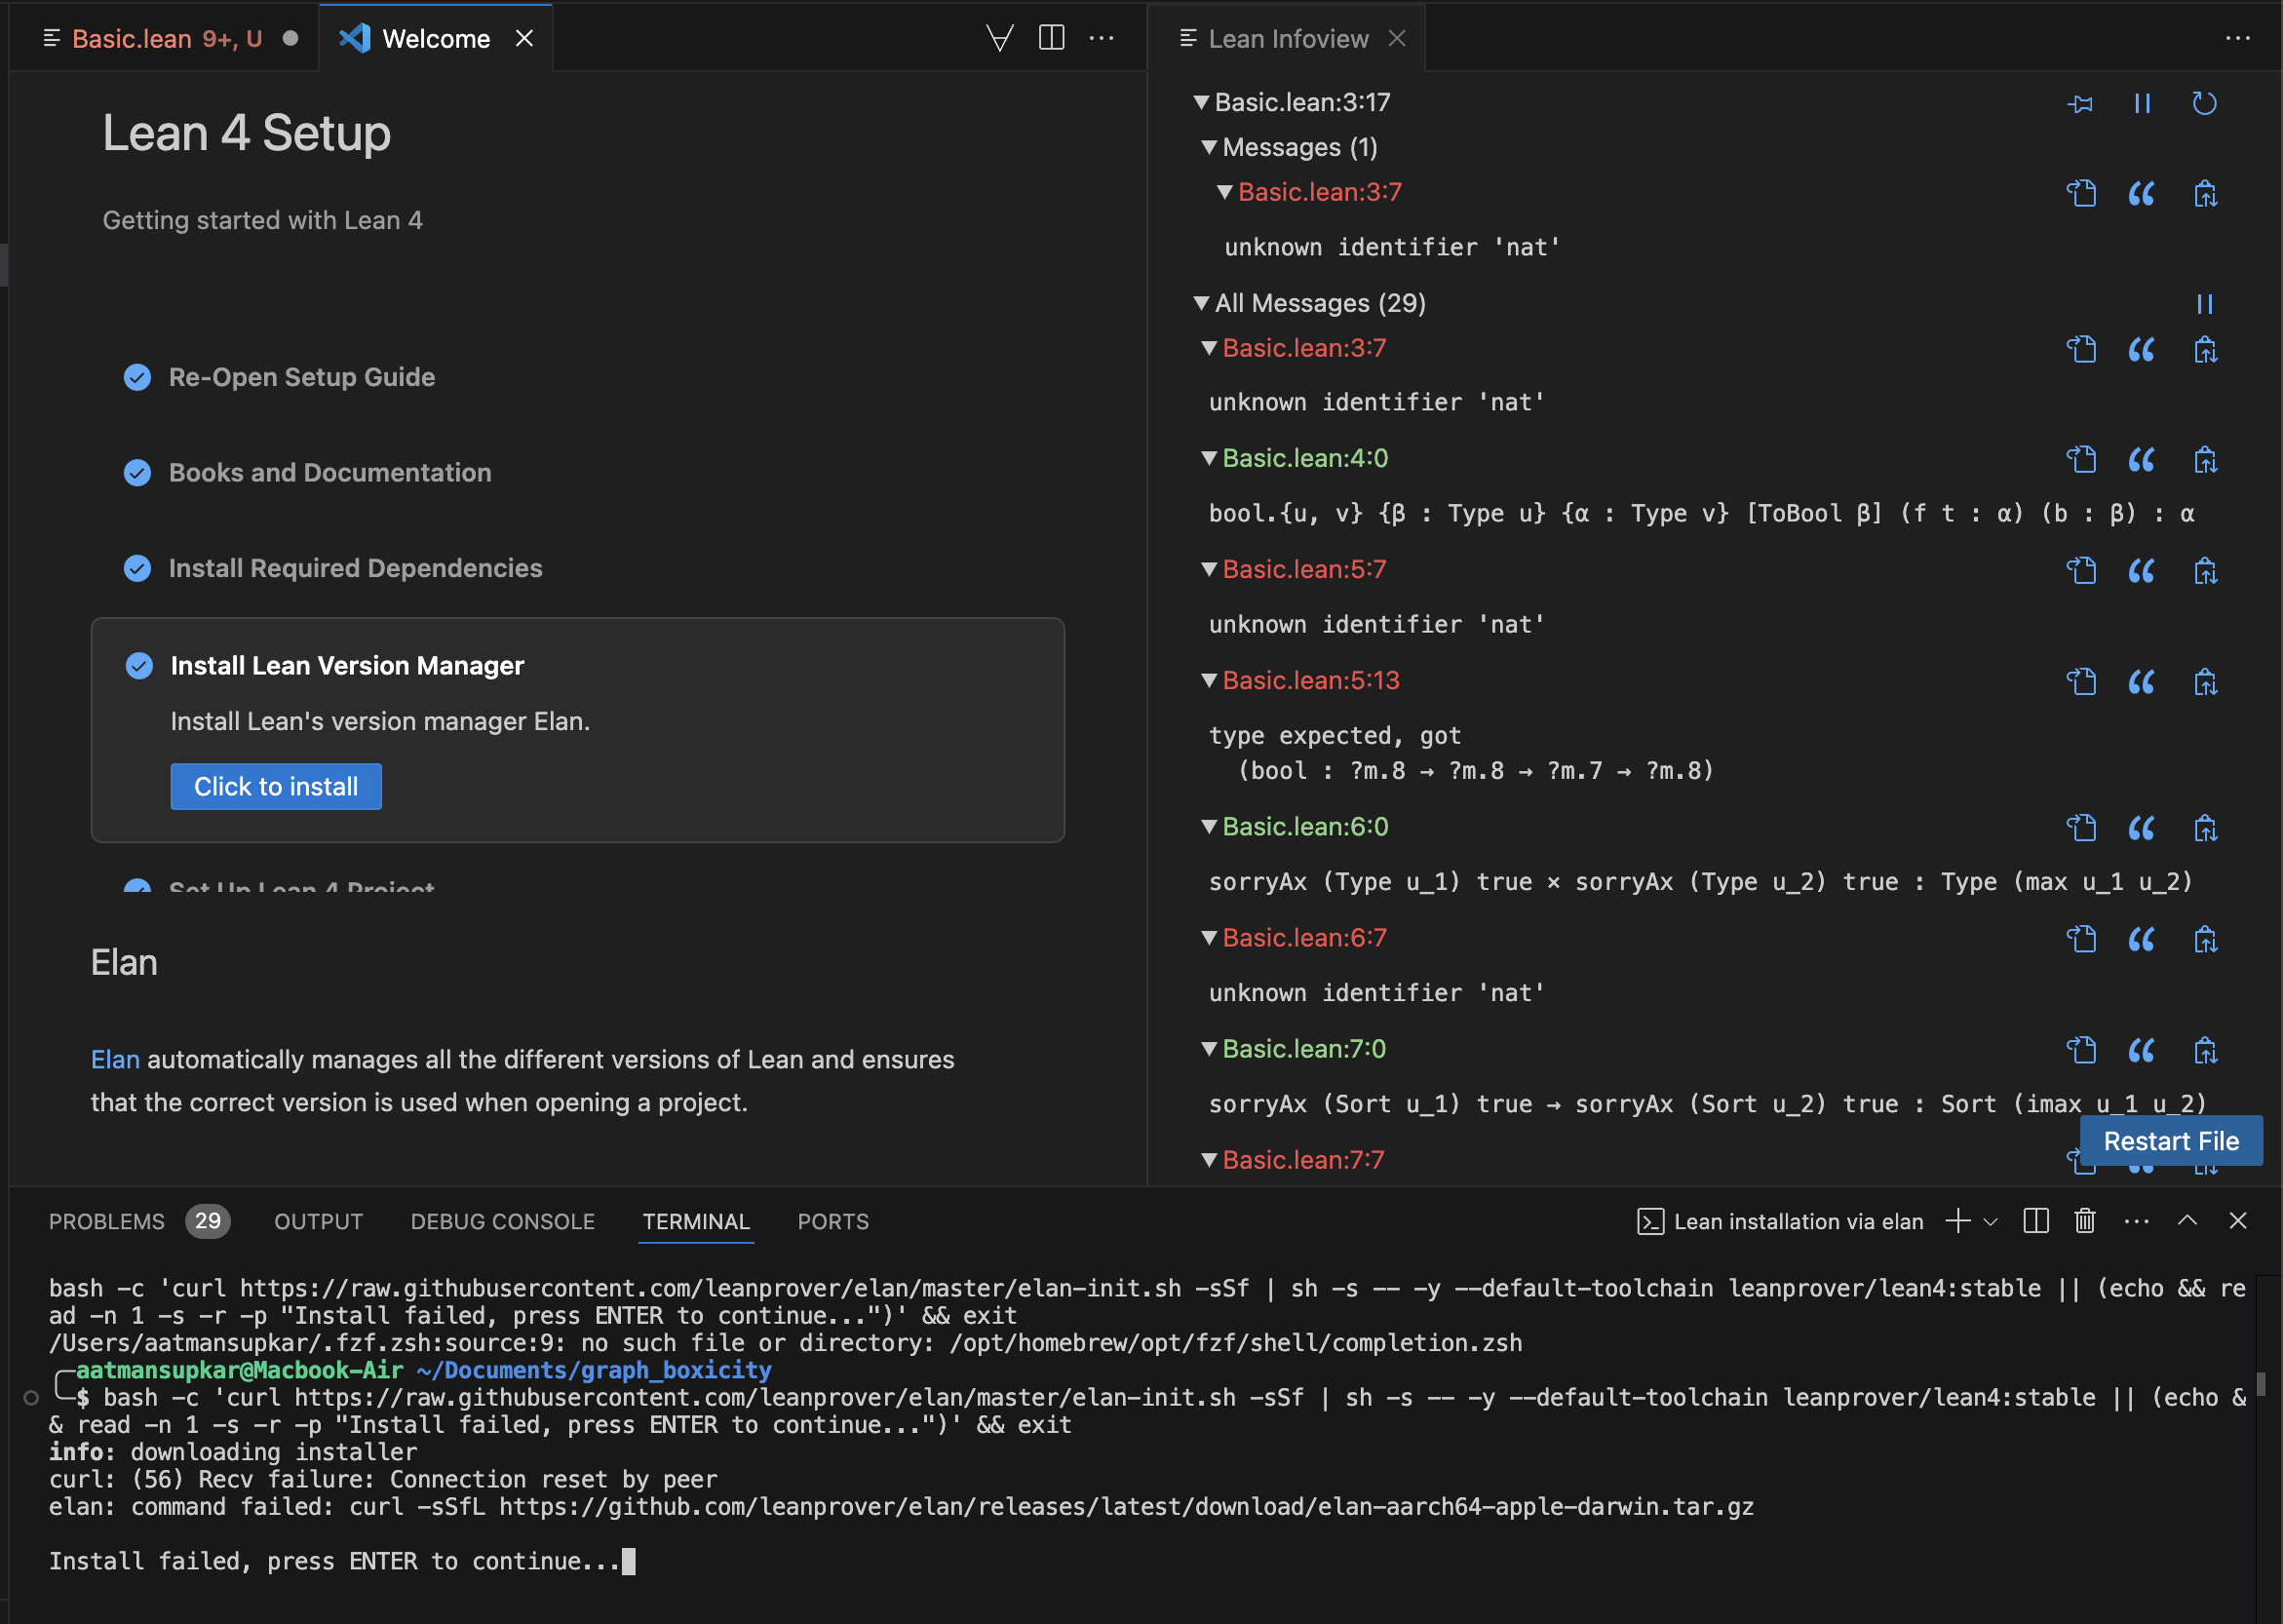Click the terminal vertical scrollbar thumb

[2262, 1385]
